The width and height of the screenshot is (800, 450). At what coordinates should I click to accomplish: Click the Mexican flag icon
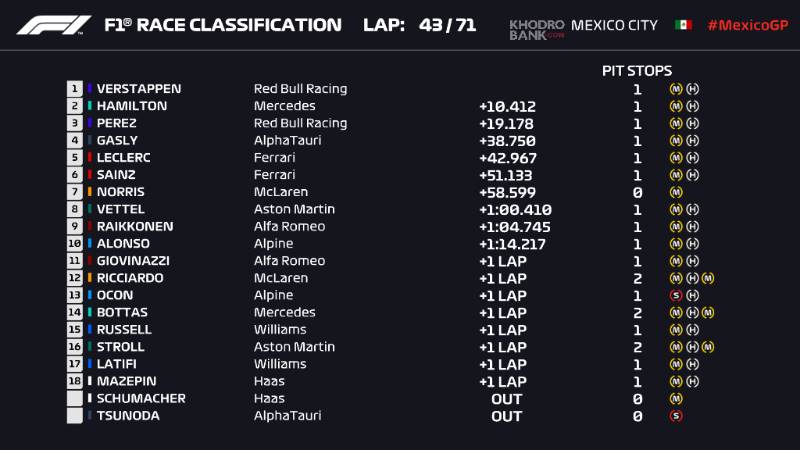point(683,25)
